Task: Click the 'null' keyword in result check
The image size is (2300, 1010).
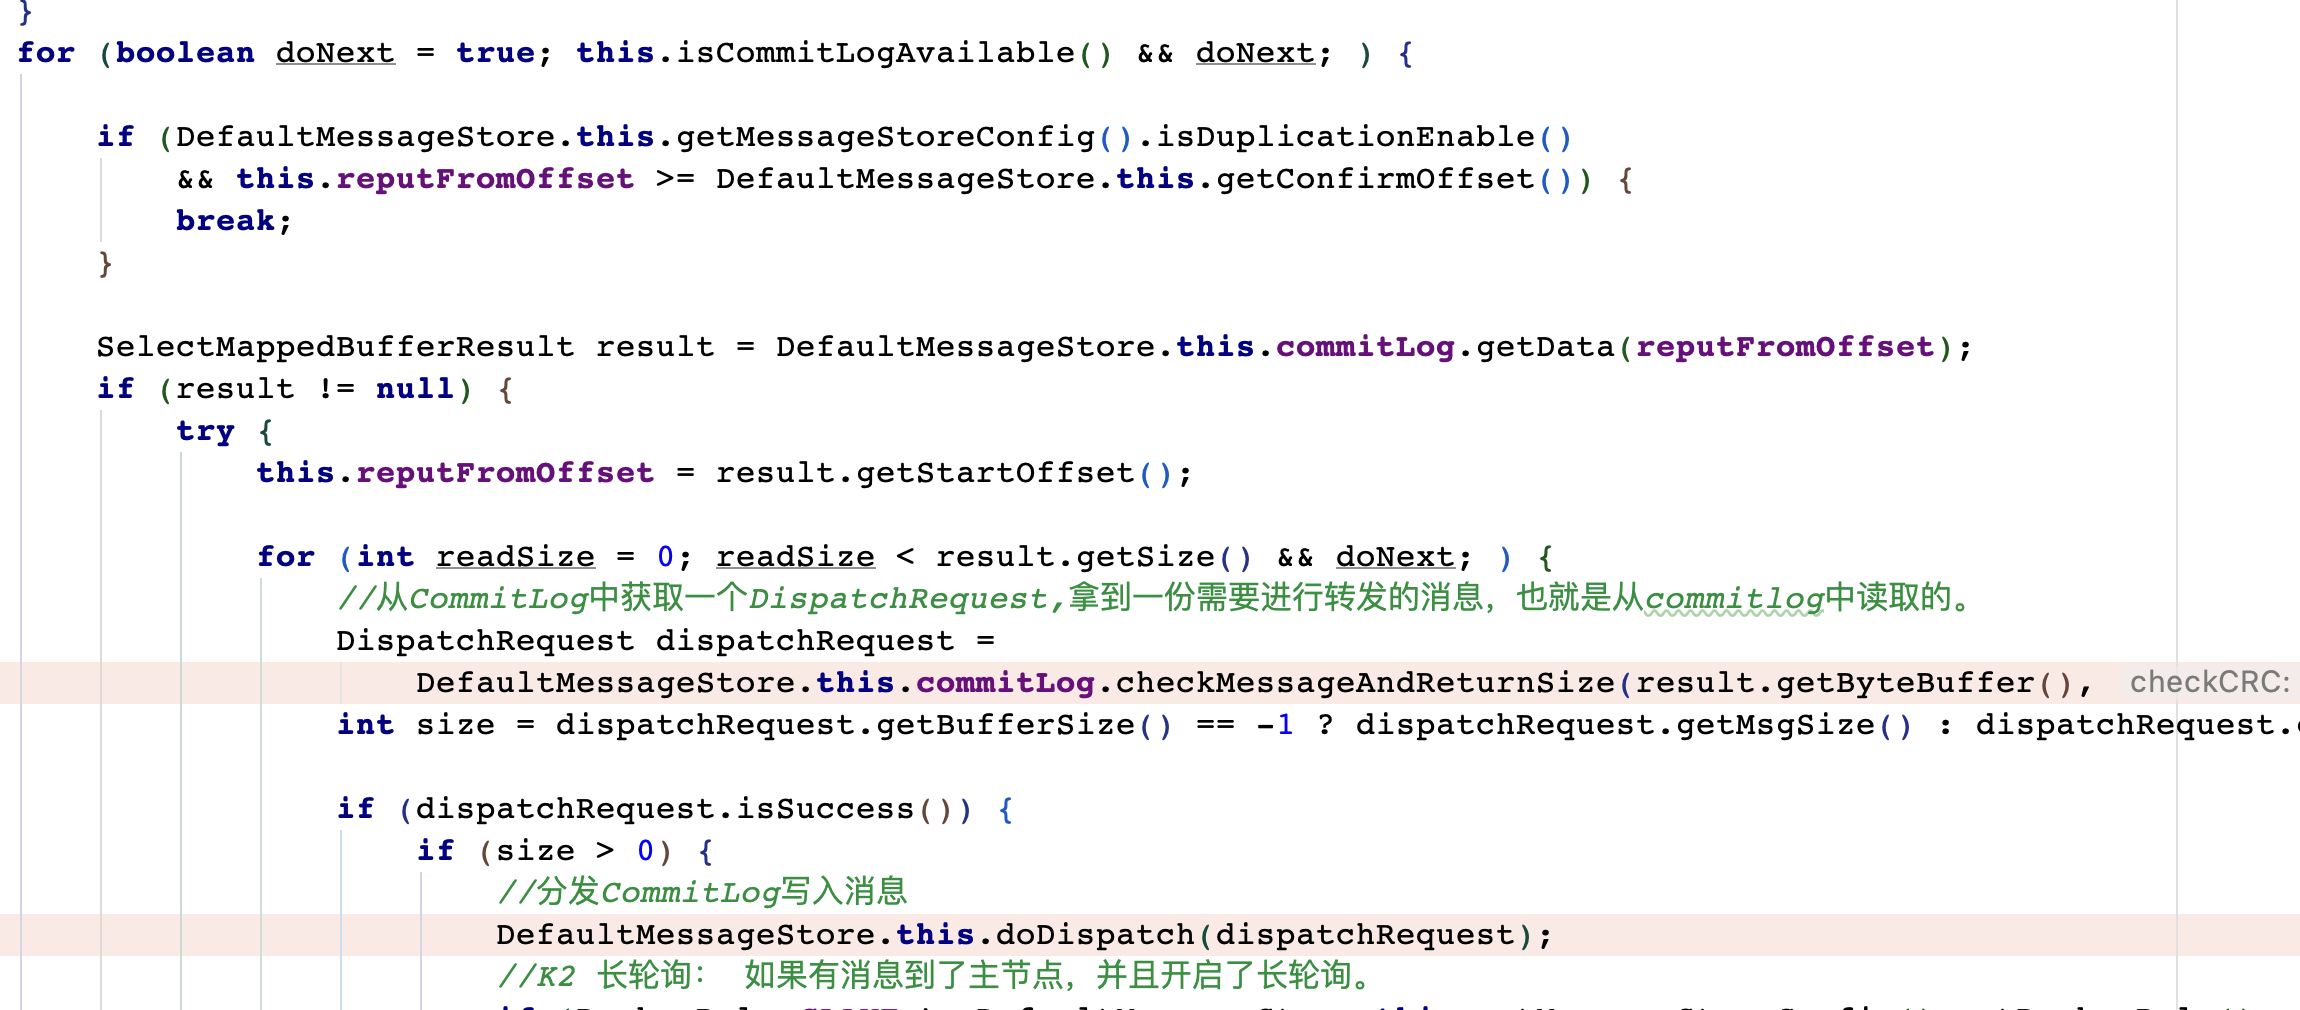Action: tap(415, 389)
